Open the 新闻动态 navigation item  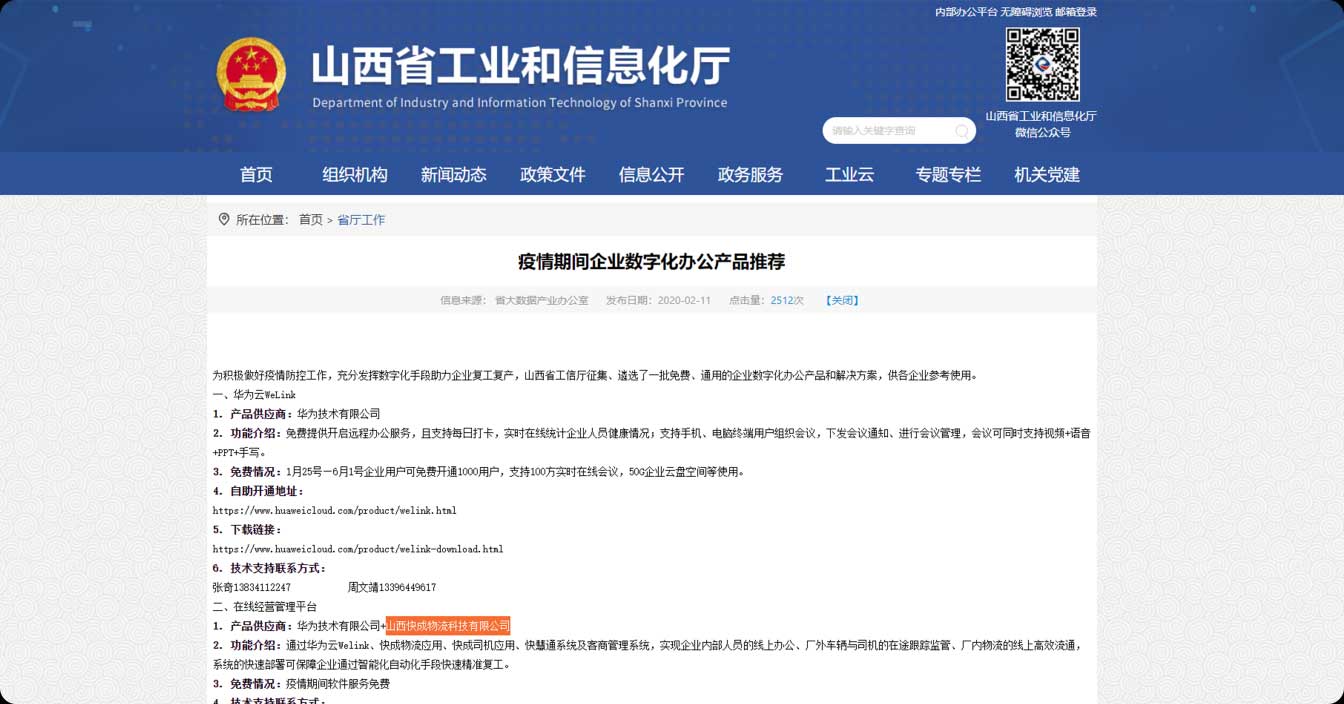pos(454,174)
